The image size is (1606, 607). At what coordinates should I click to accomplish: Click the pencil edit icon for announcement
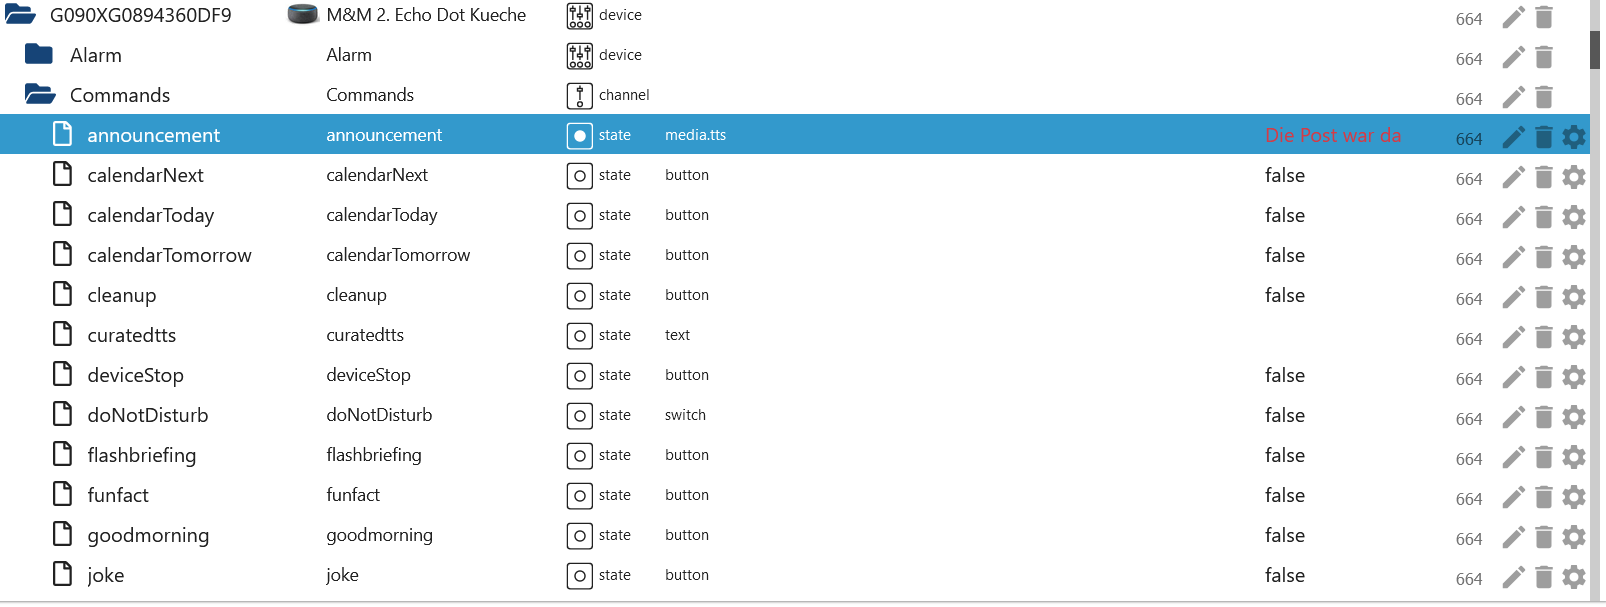coord(1513,137)
